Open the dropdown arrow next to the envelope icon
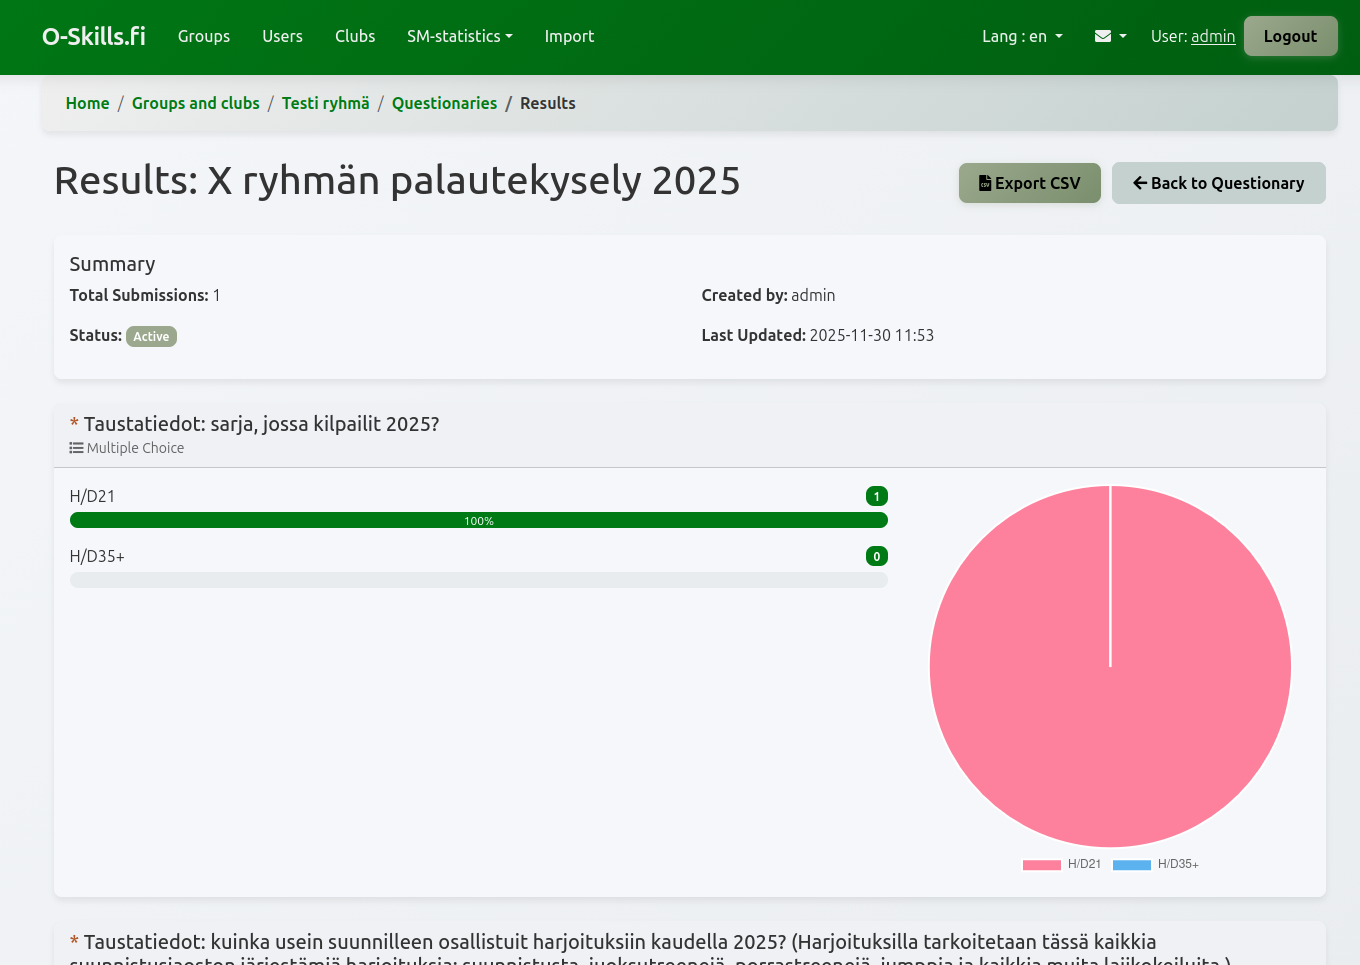The width and height of the screenshot is (1360, 965). 1122,36
